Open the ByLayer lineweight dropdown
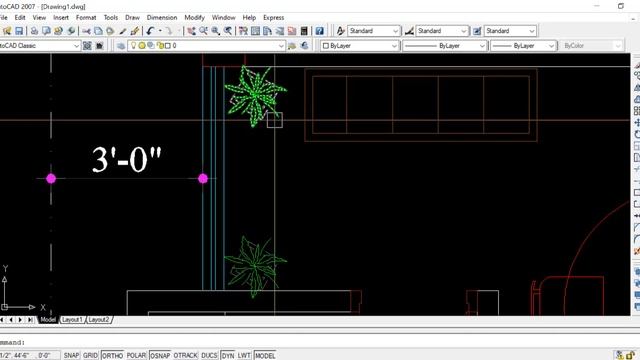This screenshot has height=360, width=640. pyautogui.click(x=551, y=46)
